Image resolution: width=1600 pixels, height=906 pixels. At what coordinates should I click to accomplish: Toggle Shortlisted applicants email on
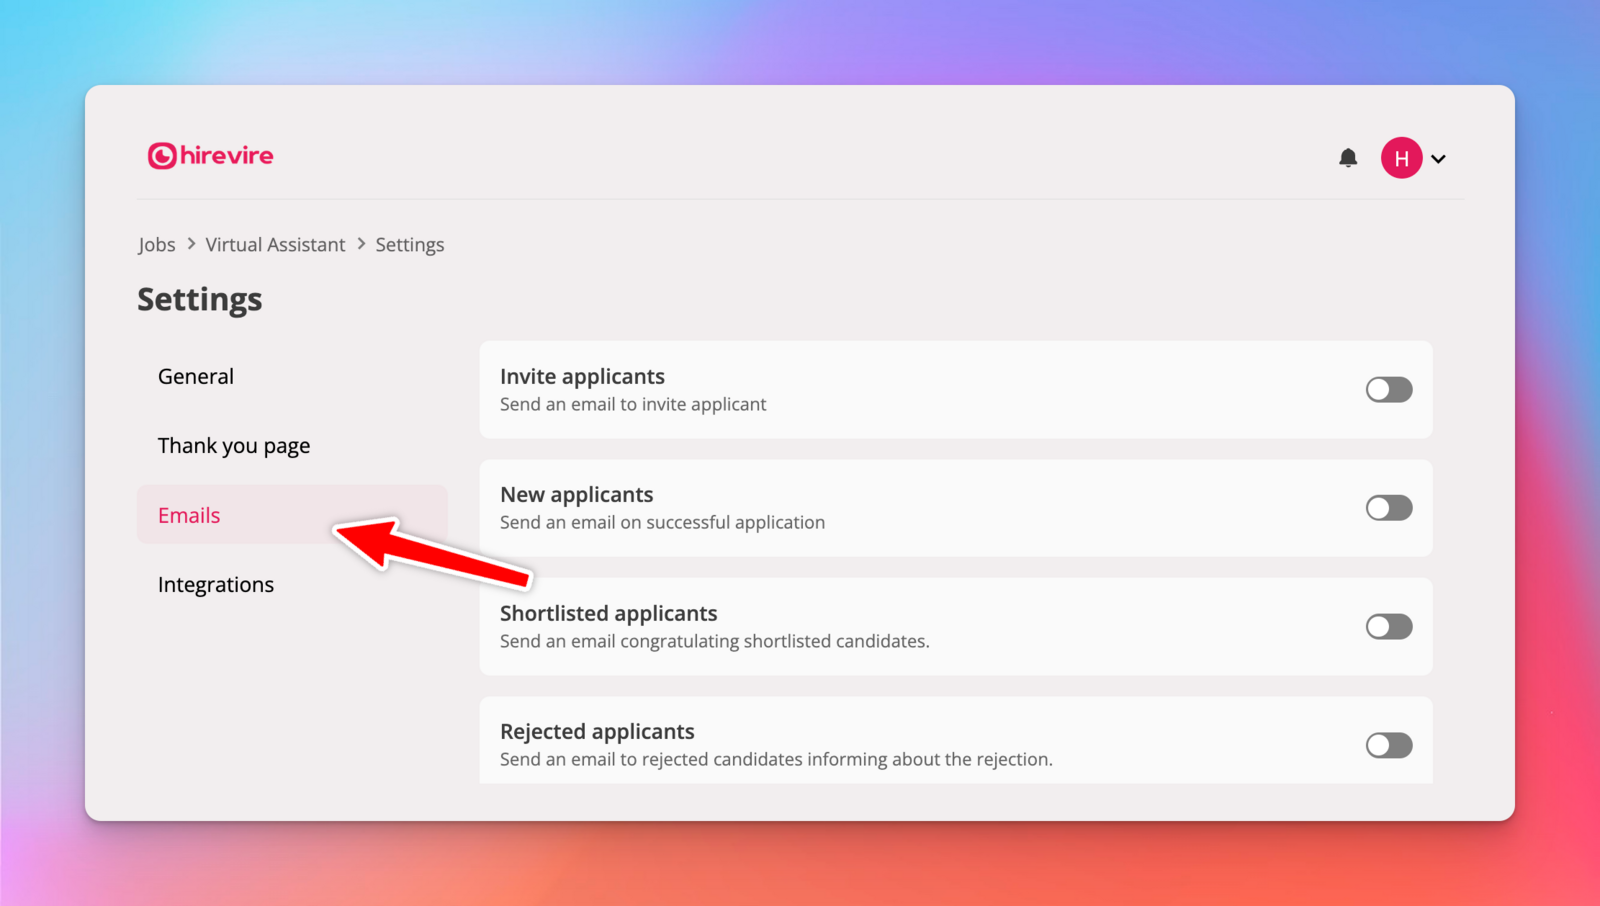point(1388,627)
